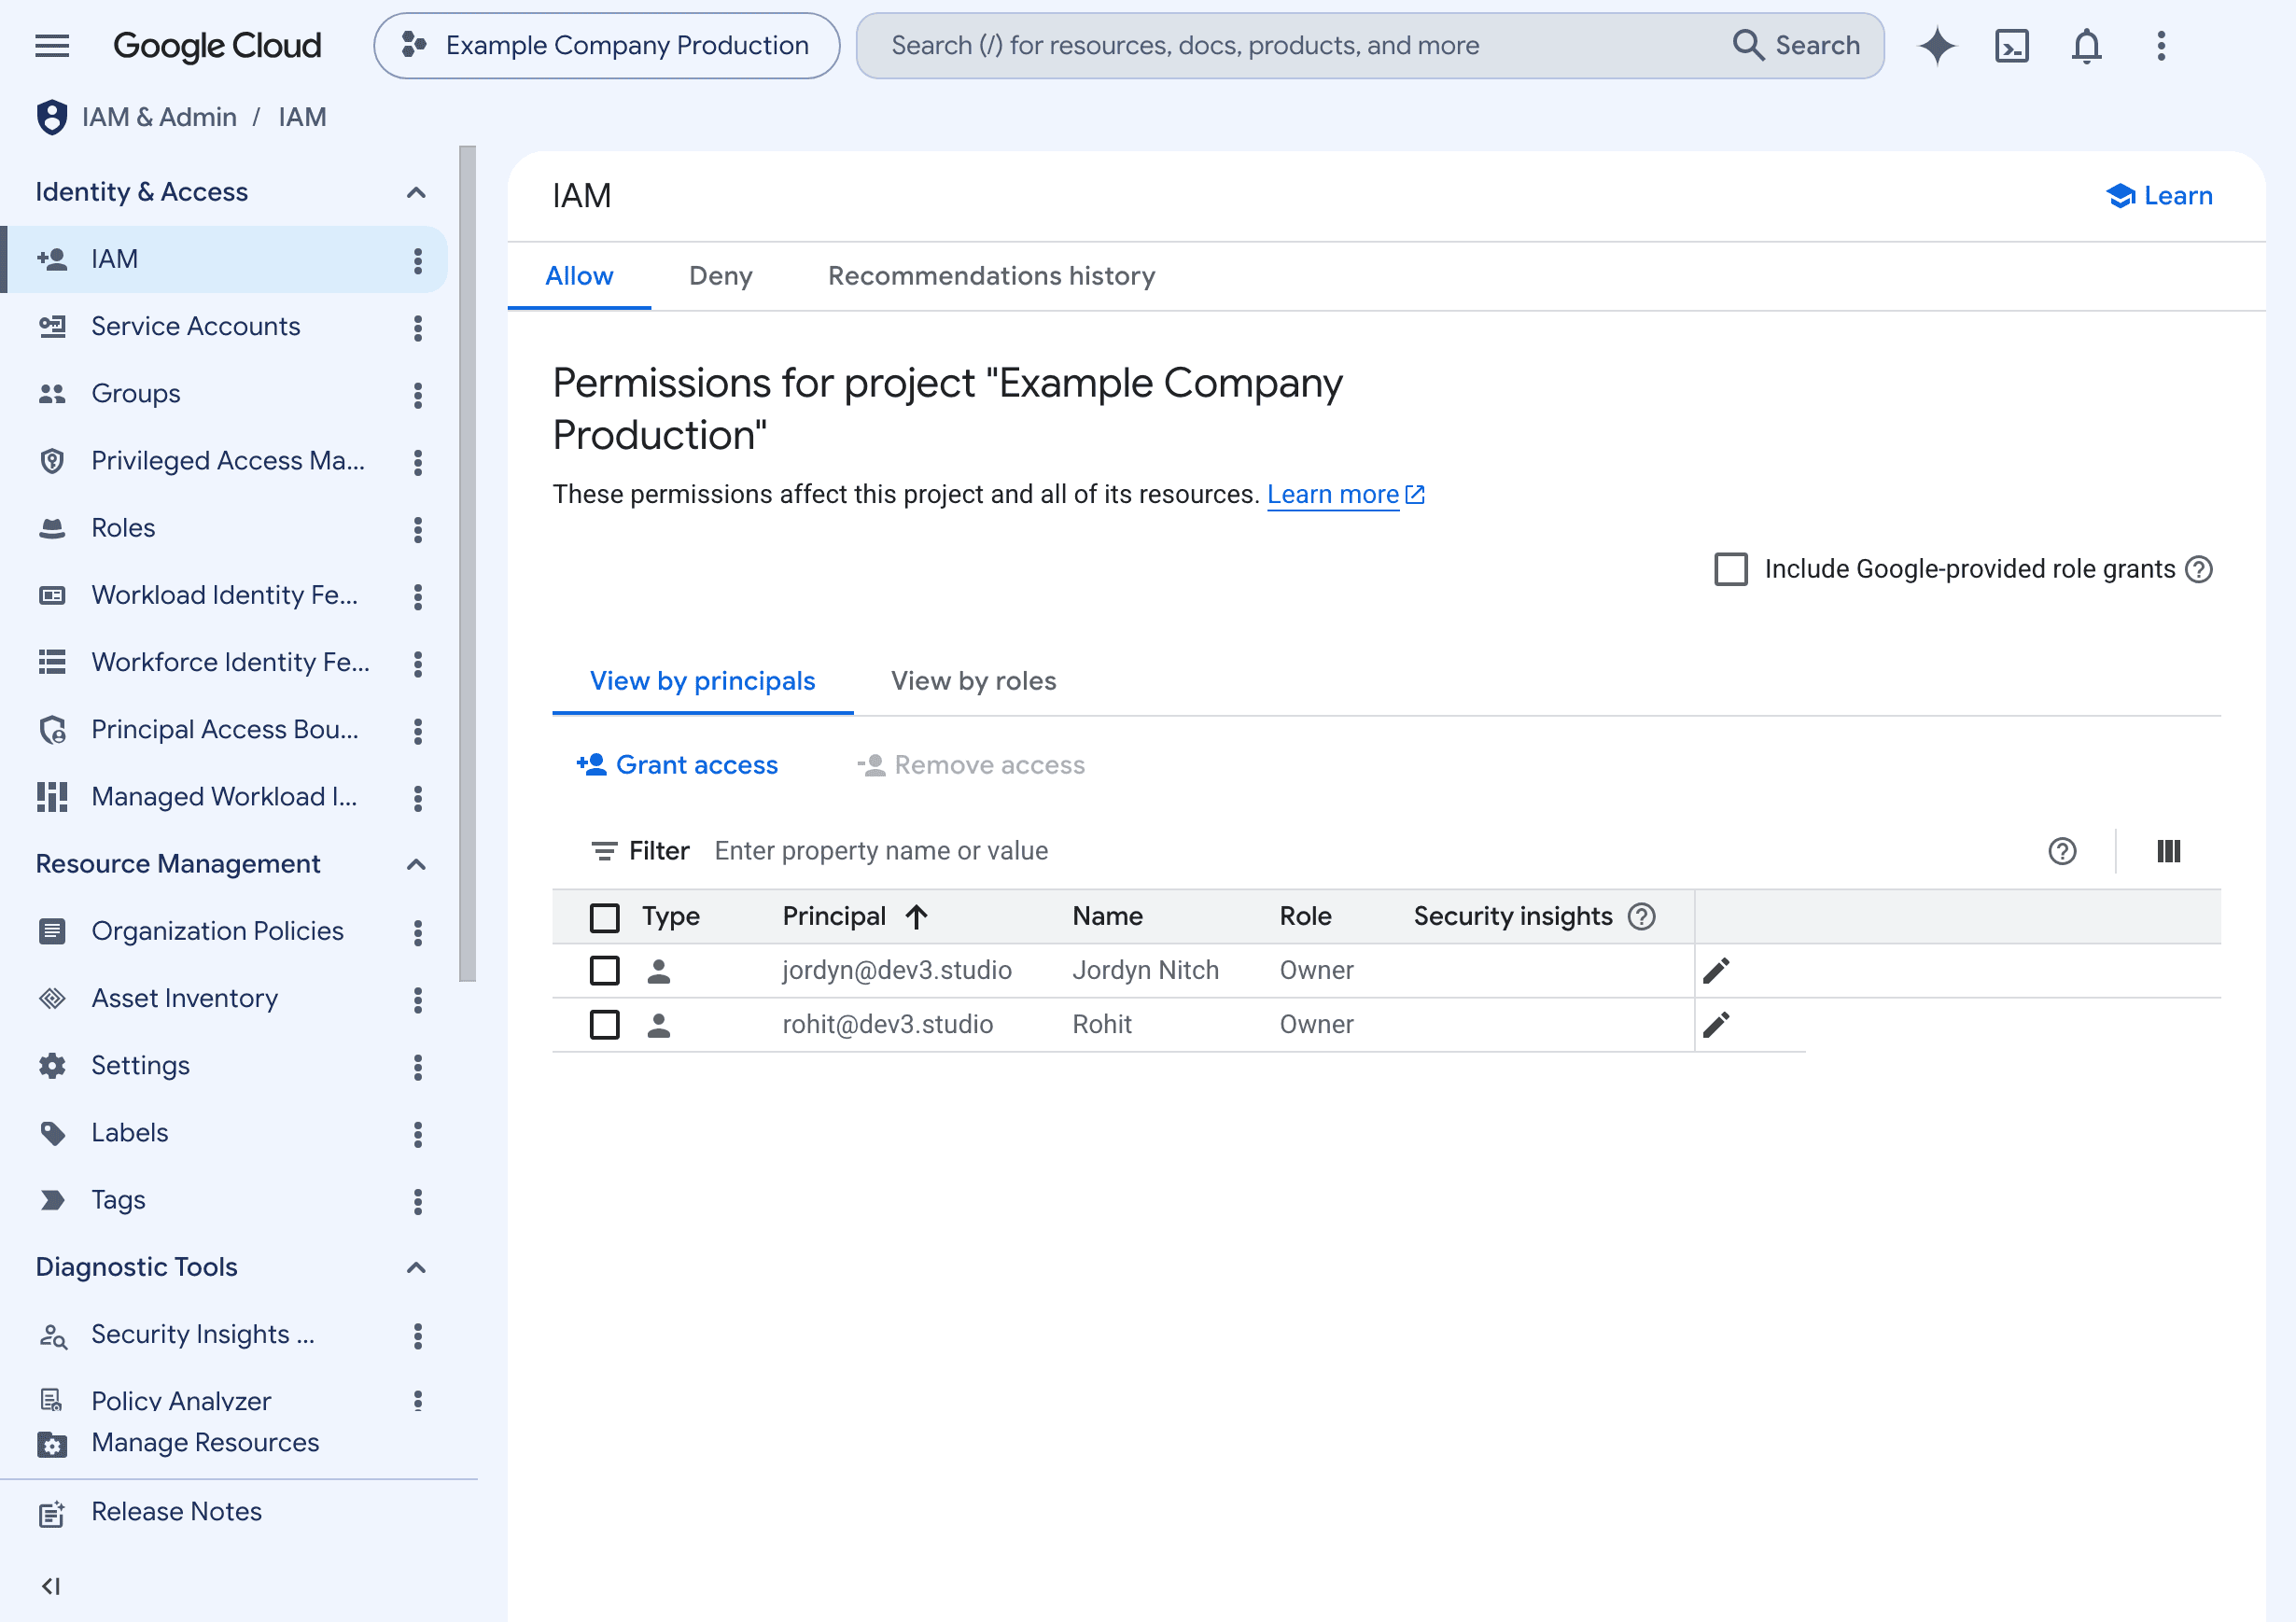This screenshot has height=1622, width=2296.
Task: Open Principal Access Boundary sidebar item
Action: tap(225, 729)
